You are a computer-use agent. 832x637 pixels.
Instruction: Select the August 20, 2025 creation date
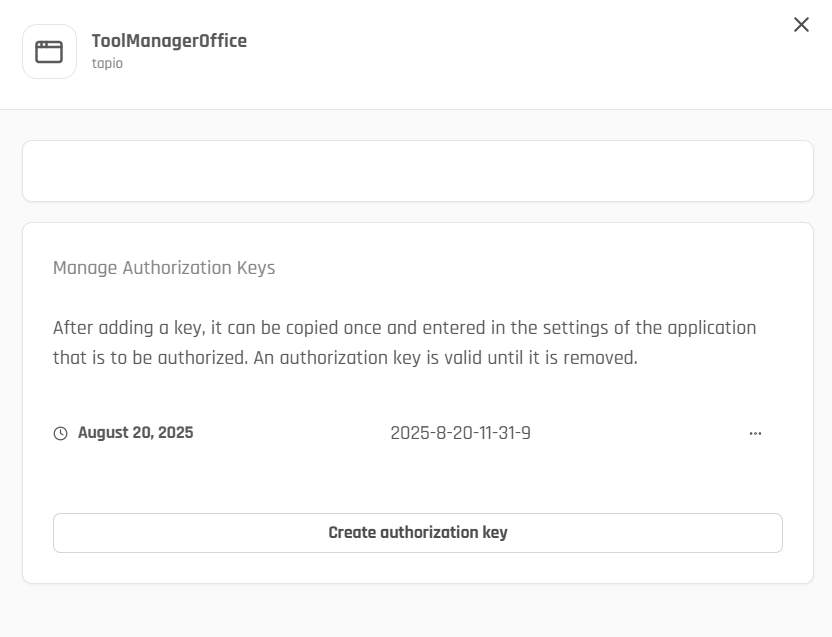pos(135,433)
